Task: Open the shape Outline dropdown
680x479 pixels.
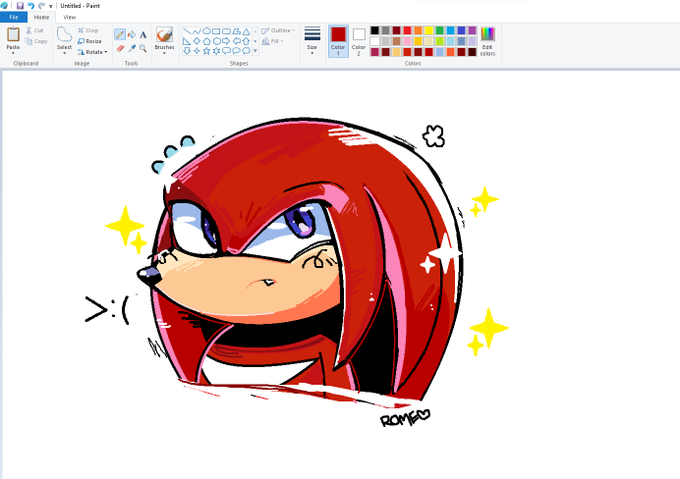Action: (278, 31)
